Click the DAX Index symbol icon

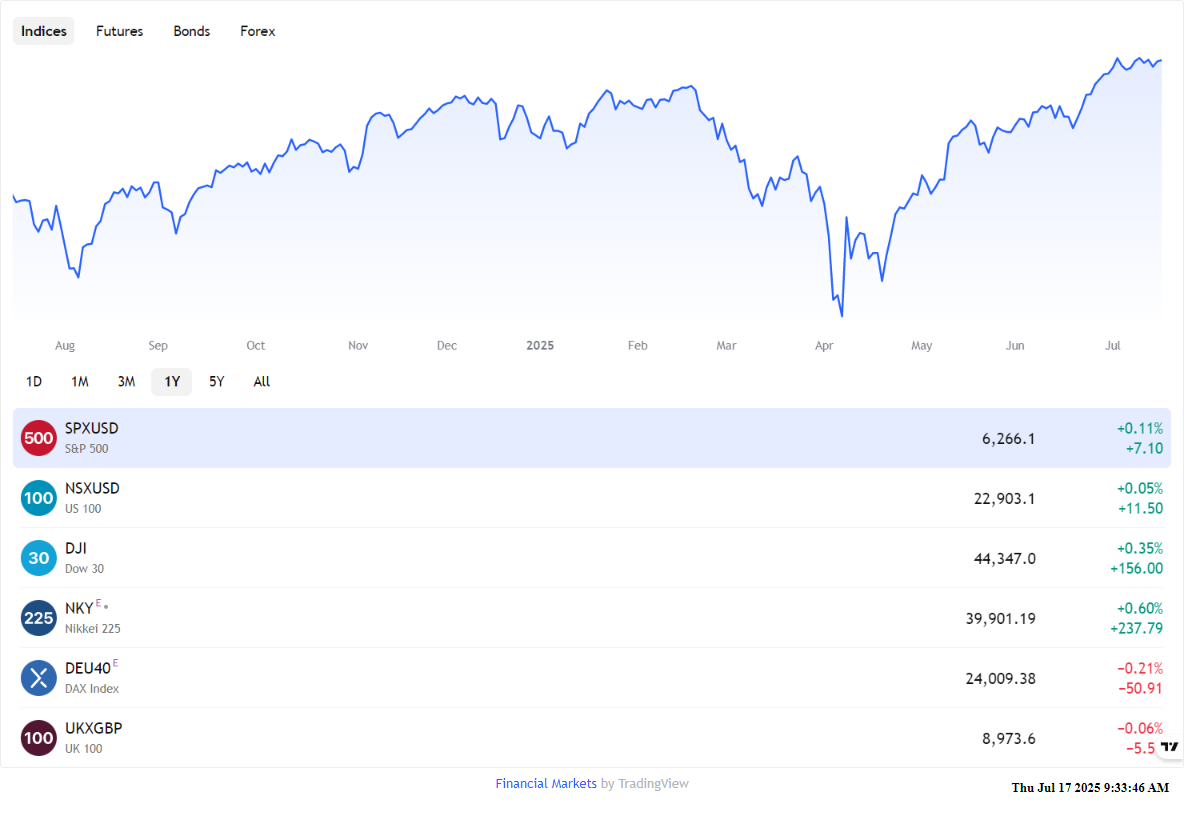click(39, 678)
